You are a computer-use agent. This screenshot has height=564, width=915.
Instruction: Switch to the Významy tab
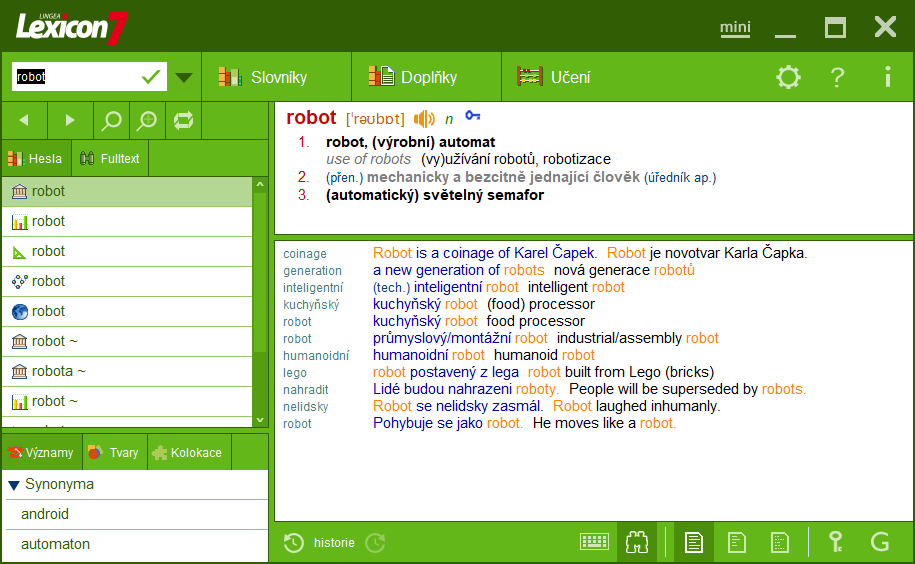(x=41, y=453)
